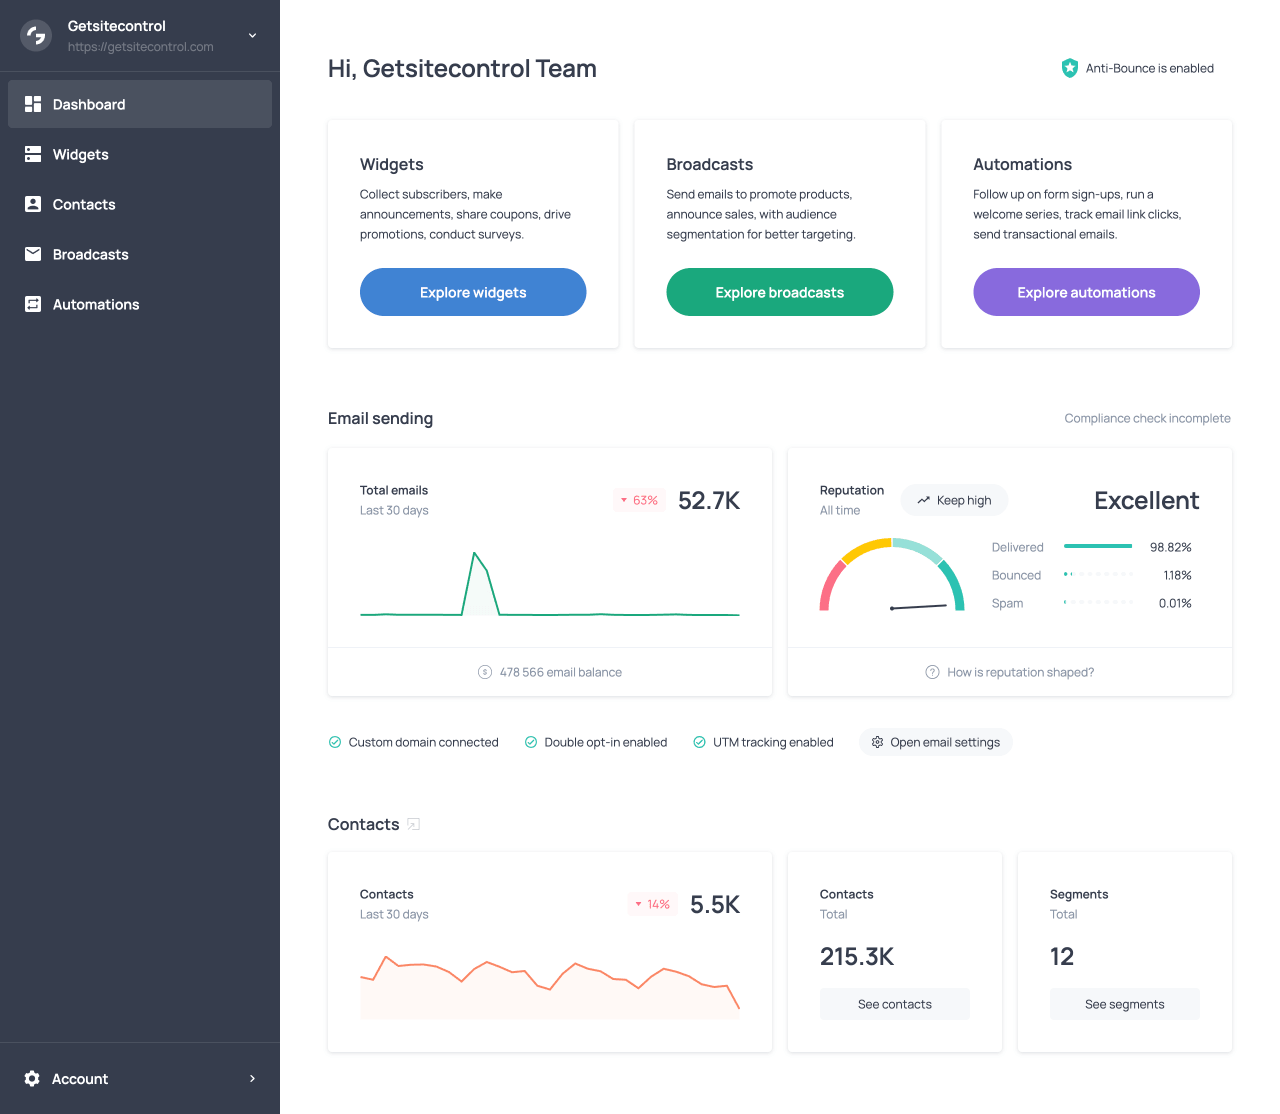1280x1114 pixels.
Task: Click the Delivered percentage progress bar
Action: 1097,547
